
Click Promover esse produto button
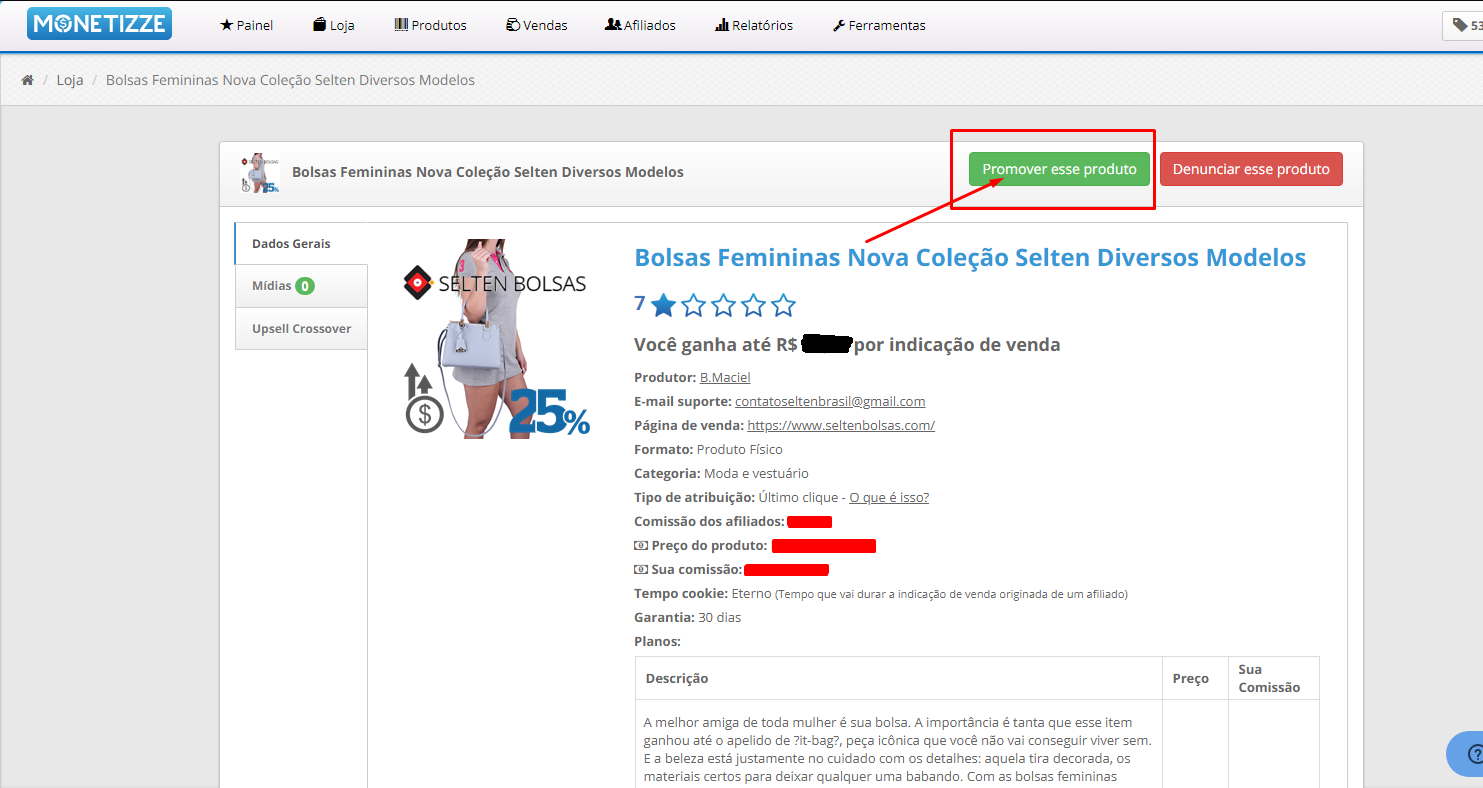1059,169
